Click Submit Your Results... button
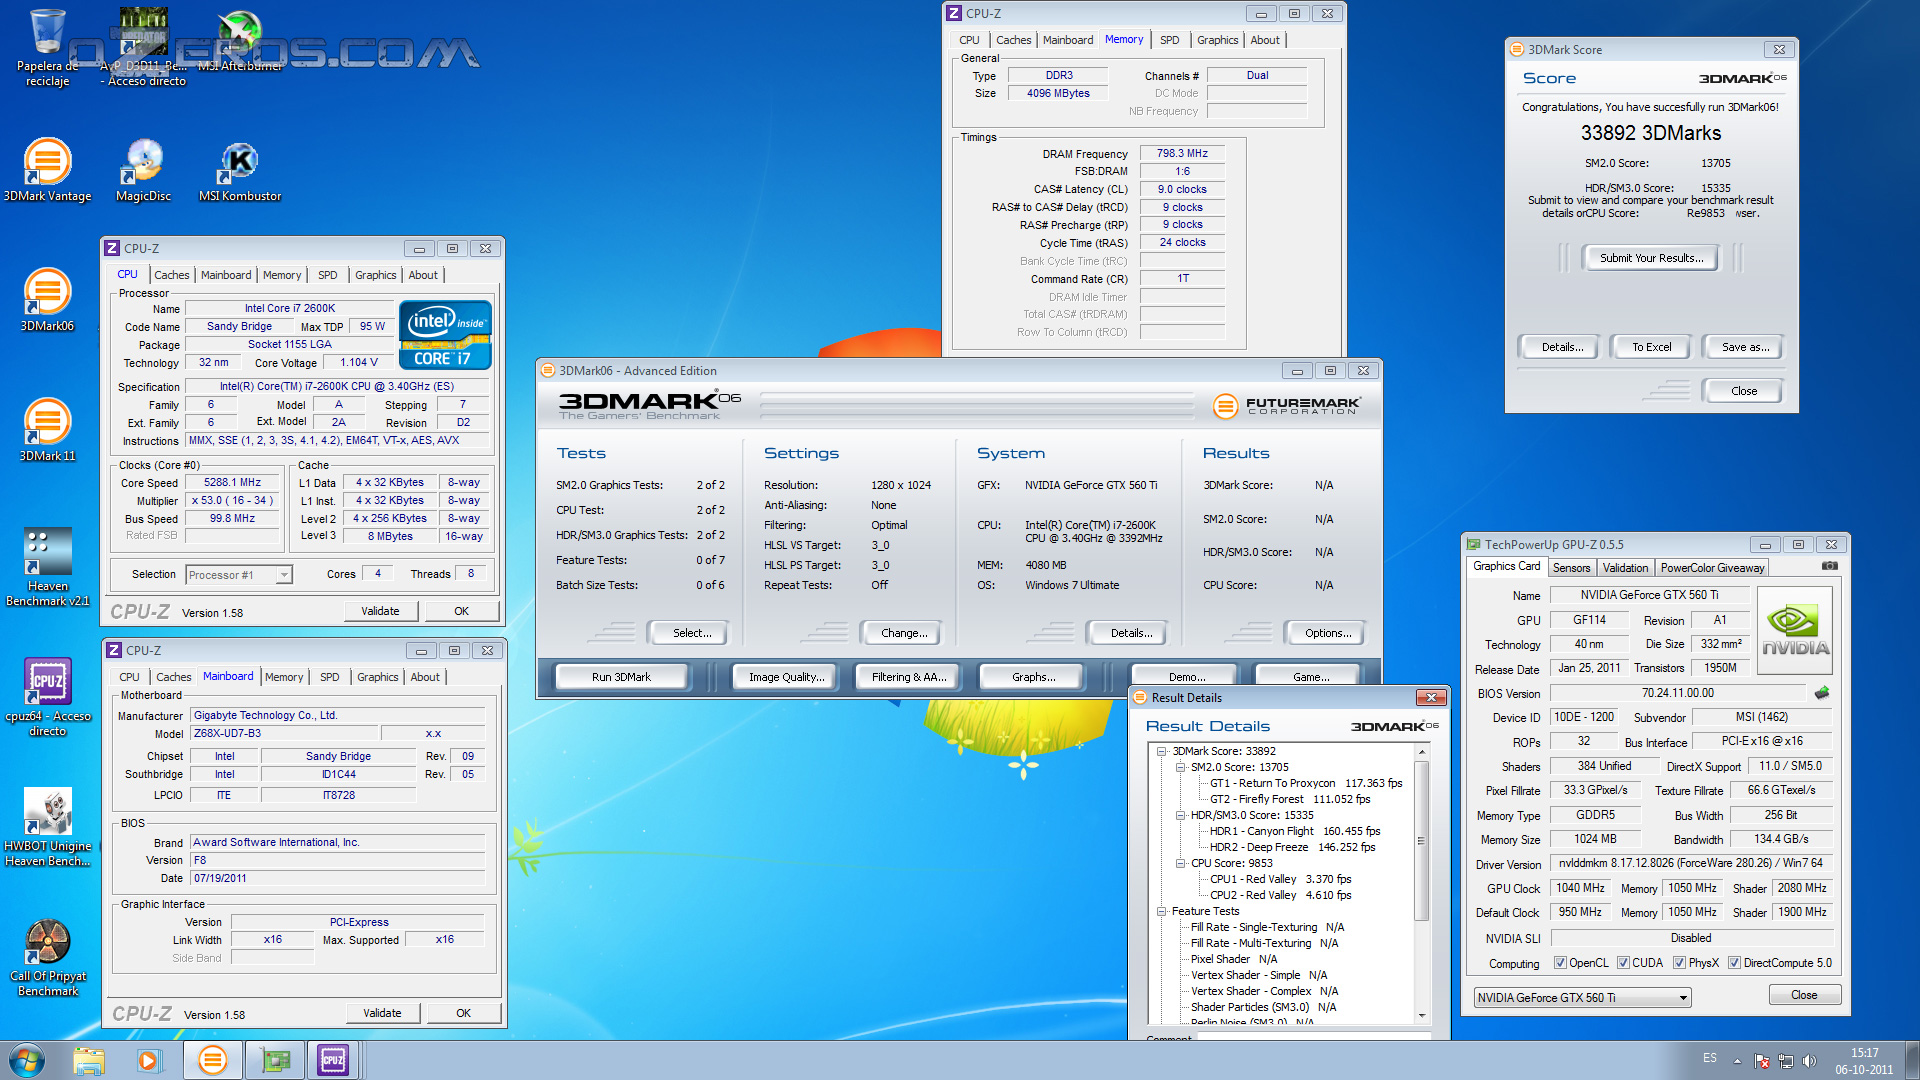 pos(1651,258)
